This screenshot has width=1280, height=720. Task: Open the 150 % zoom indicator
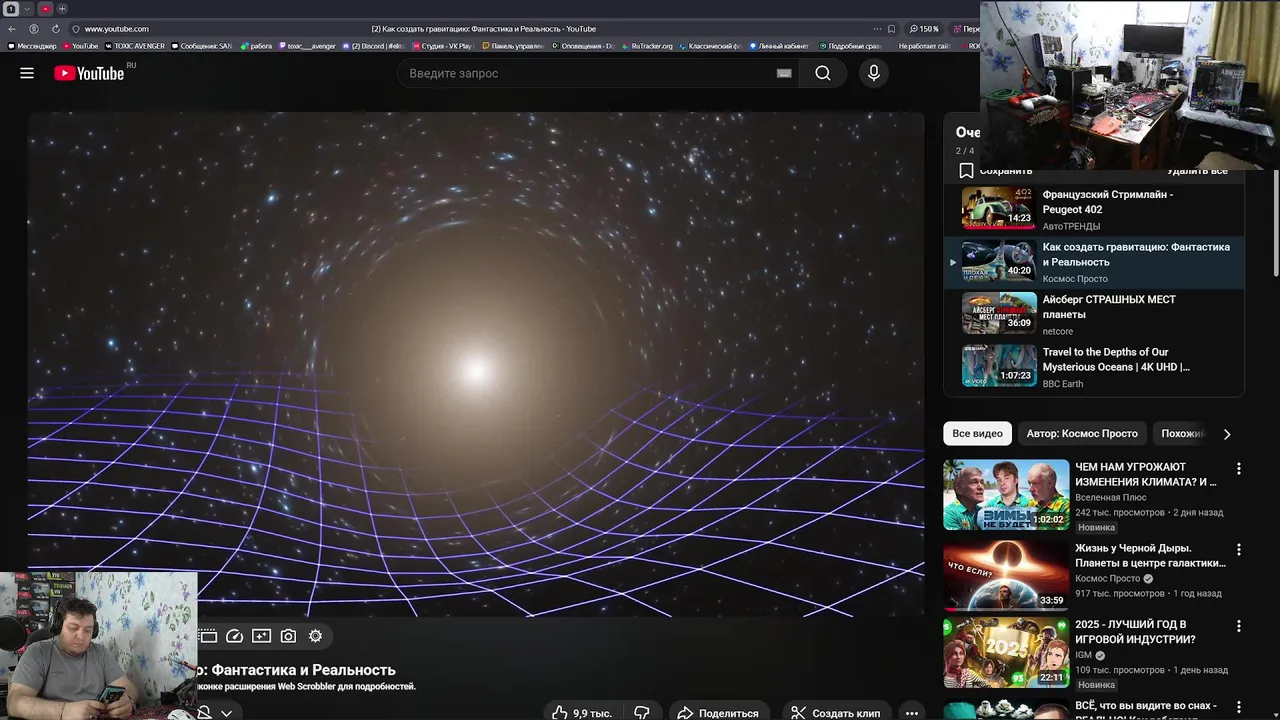(x=925, y=29)
